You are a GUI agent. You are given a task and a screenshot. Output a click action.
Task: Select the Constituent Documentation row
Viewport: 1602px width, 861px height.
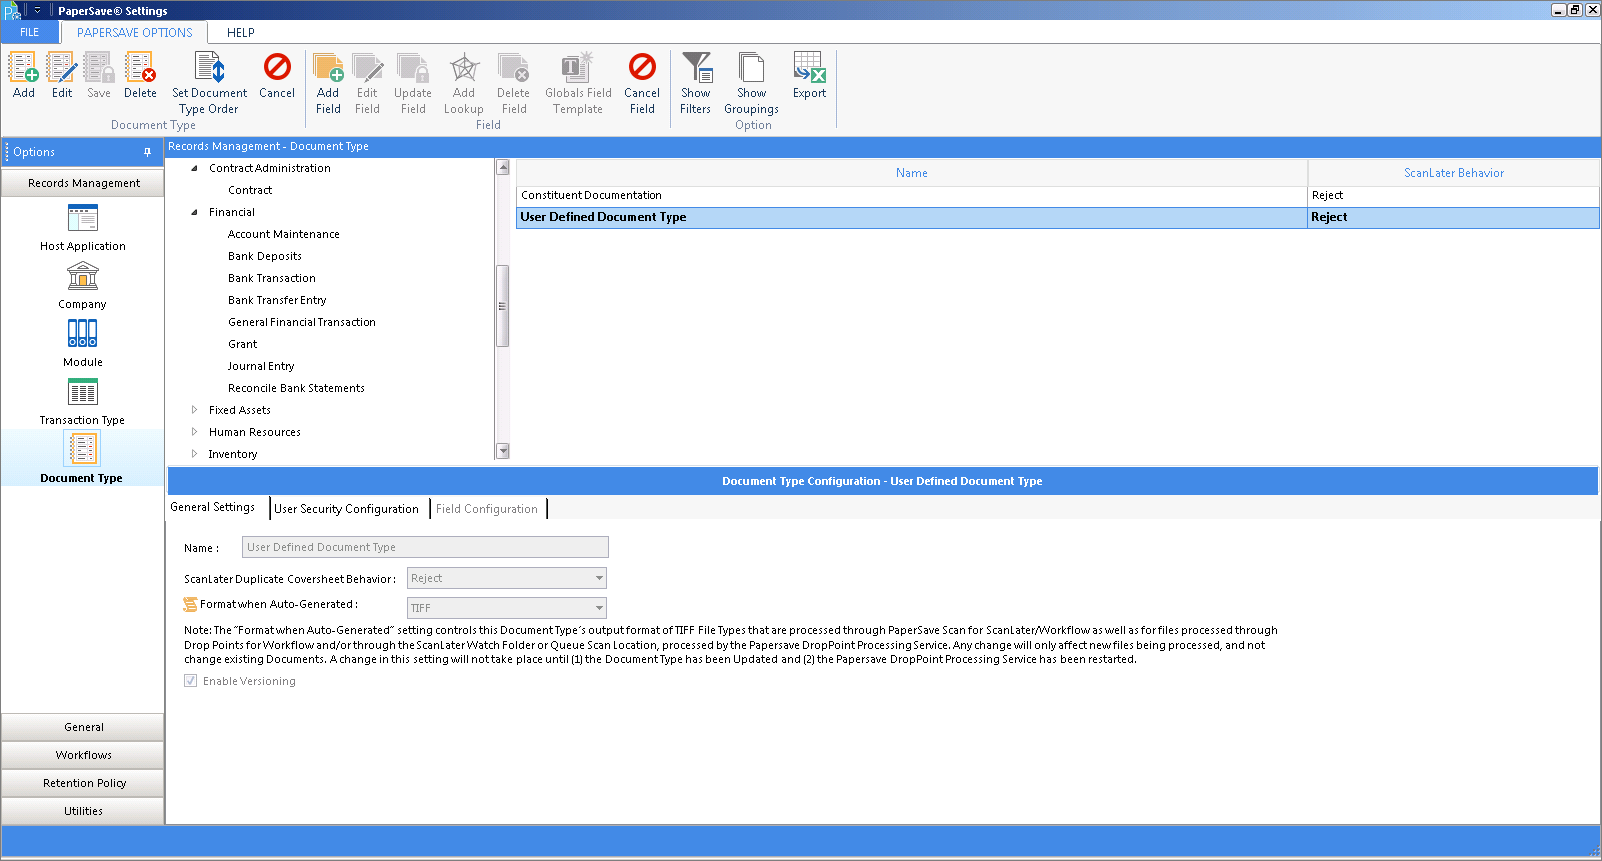[x=1058, y=195]
